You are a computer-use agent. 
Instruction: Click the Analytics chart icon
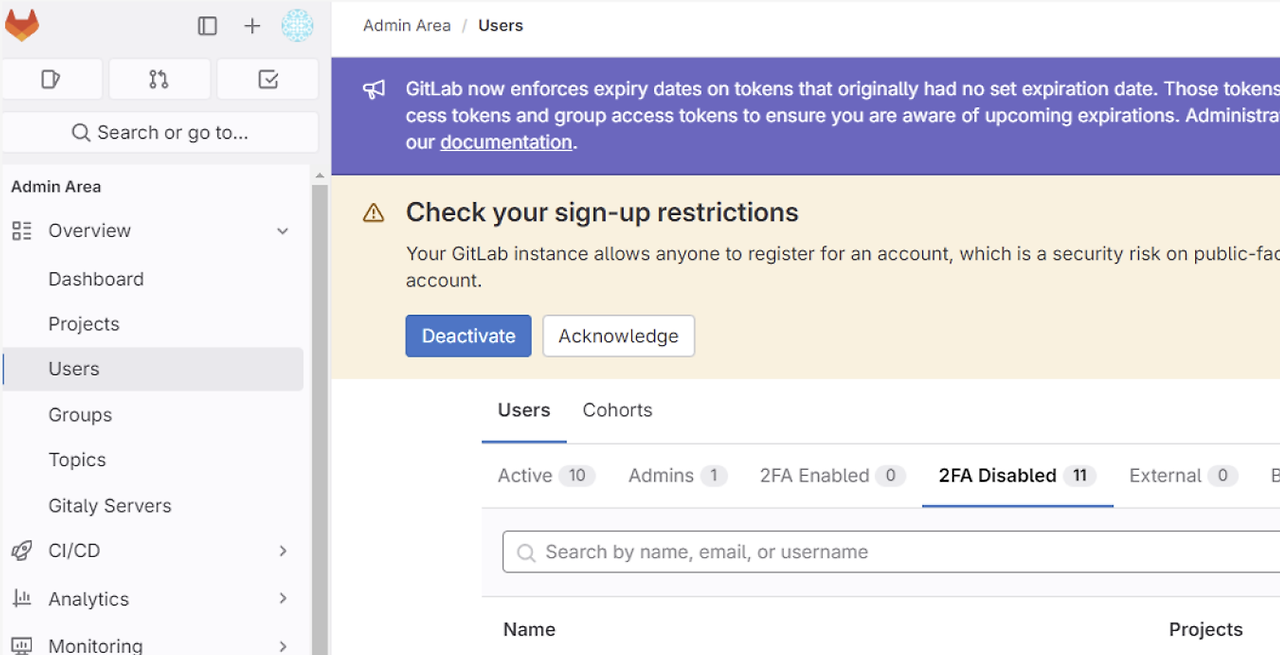[22, 598]
